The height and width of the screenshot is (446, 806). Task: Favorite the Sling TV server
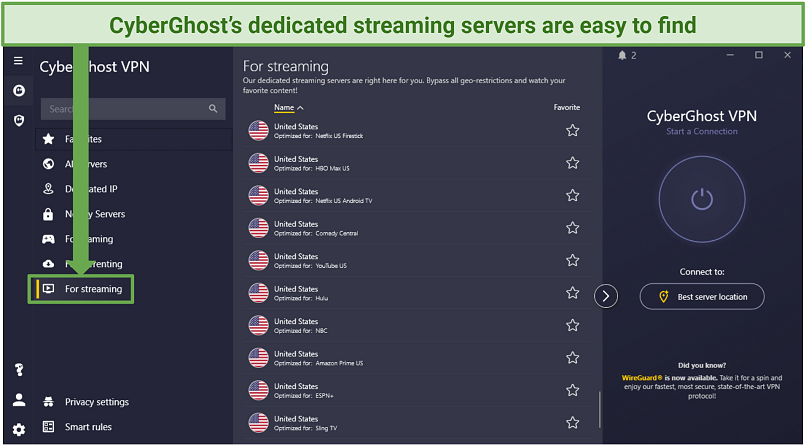coord(573,423)
